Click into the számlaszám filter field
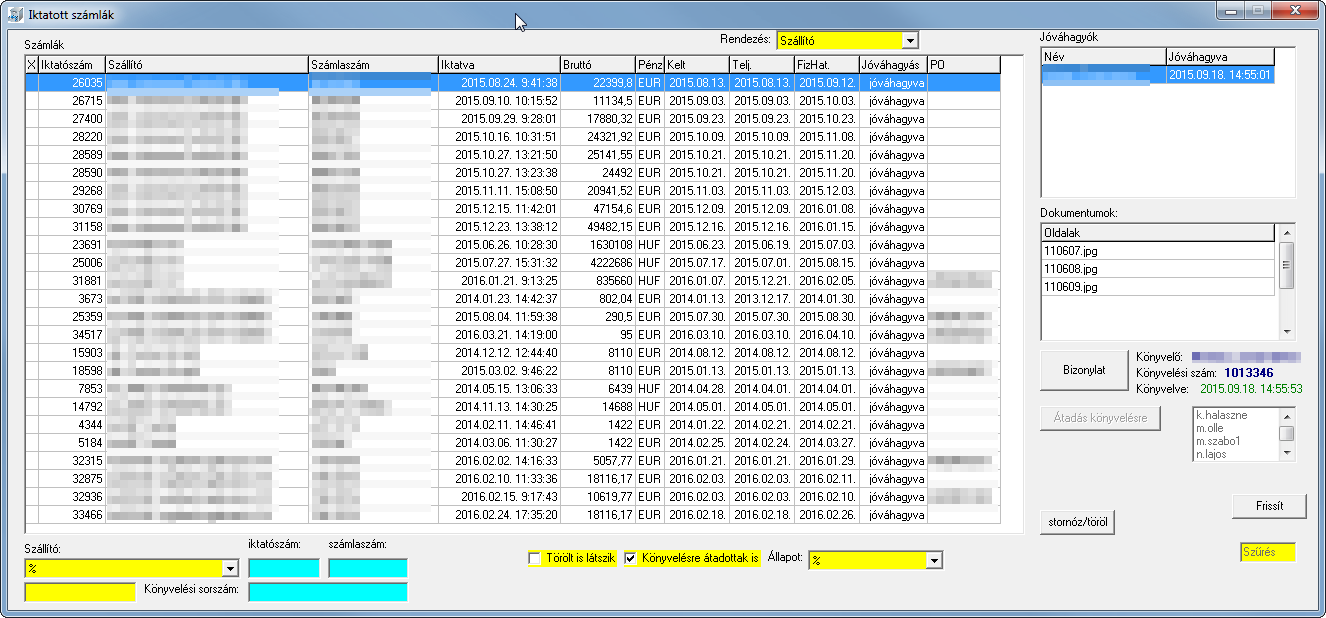 click(367, 568)
